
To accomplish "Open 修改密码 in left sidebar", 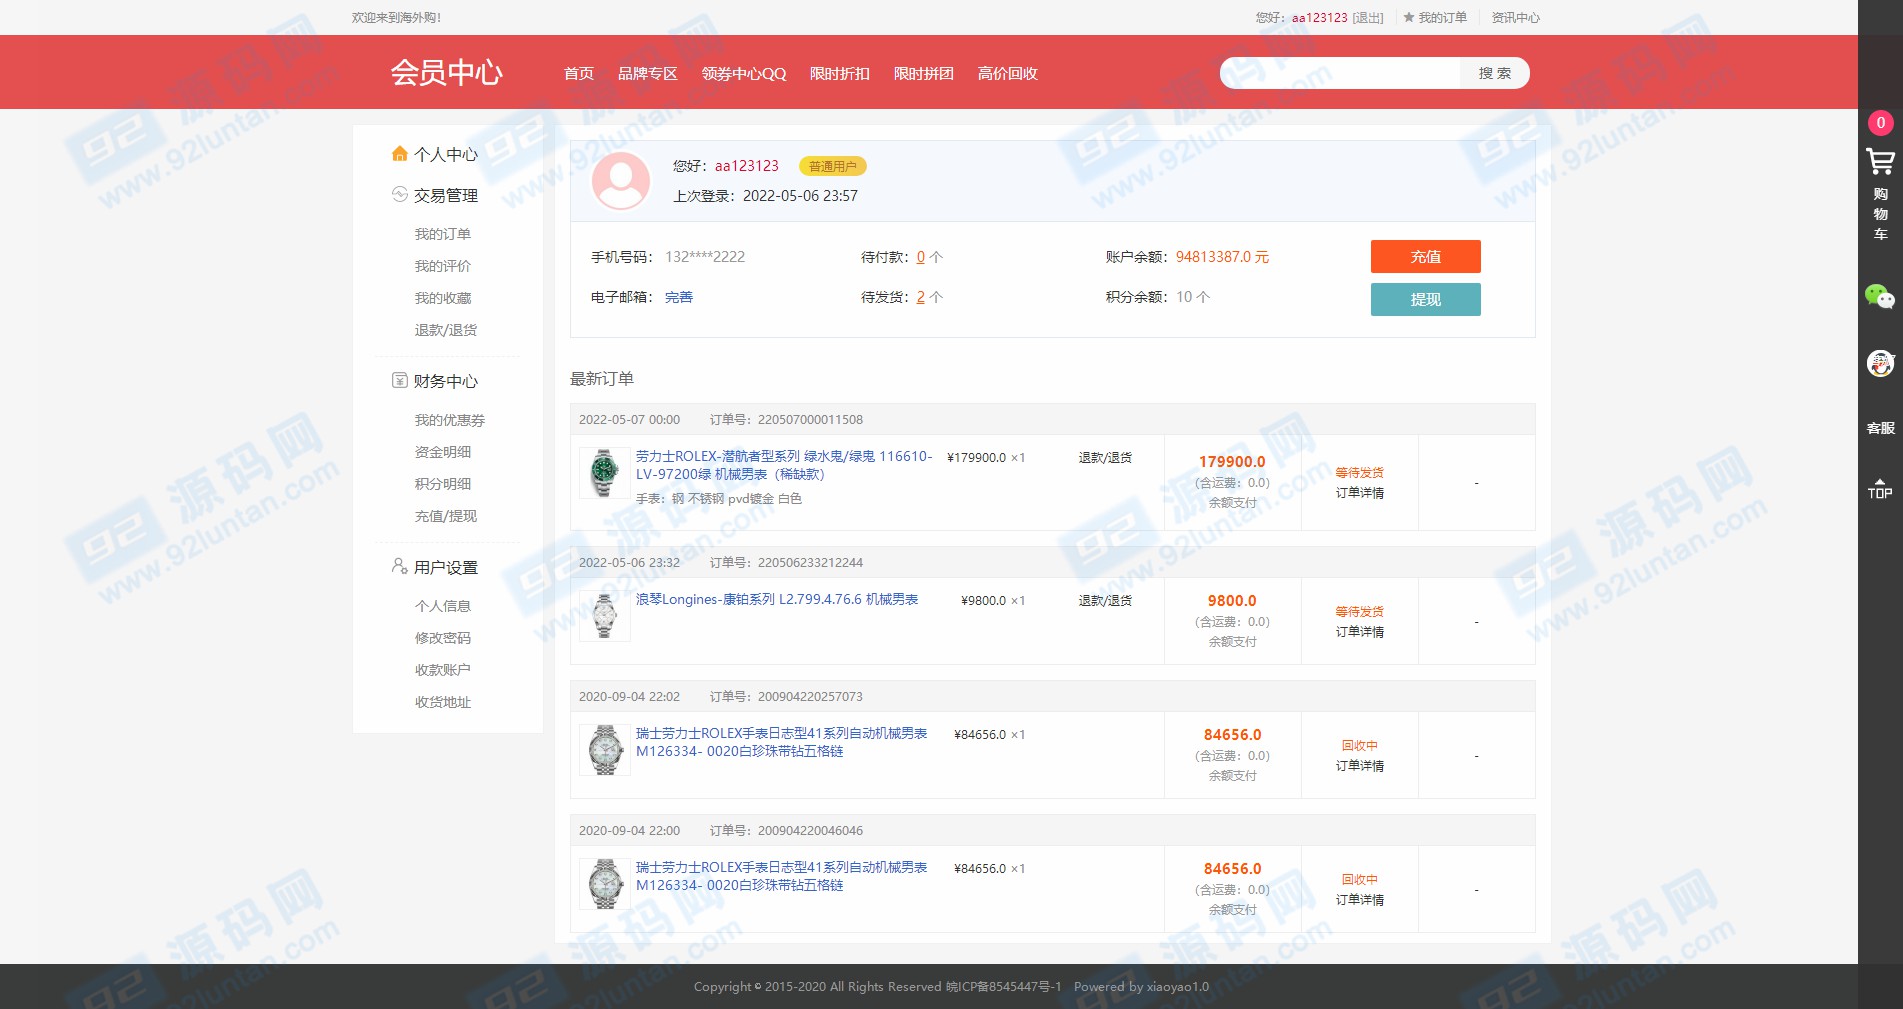I will pos(443,638).
